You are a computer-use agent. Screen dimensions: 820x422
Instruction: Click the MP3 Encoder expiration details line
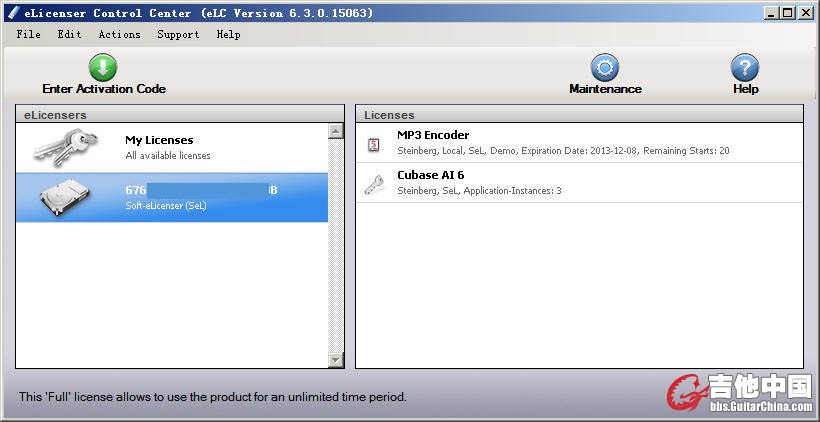(x=563, y=151)
